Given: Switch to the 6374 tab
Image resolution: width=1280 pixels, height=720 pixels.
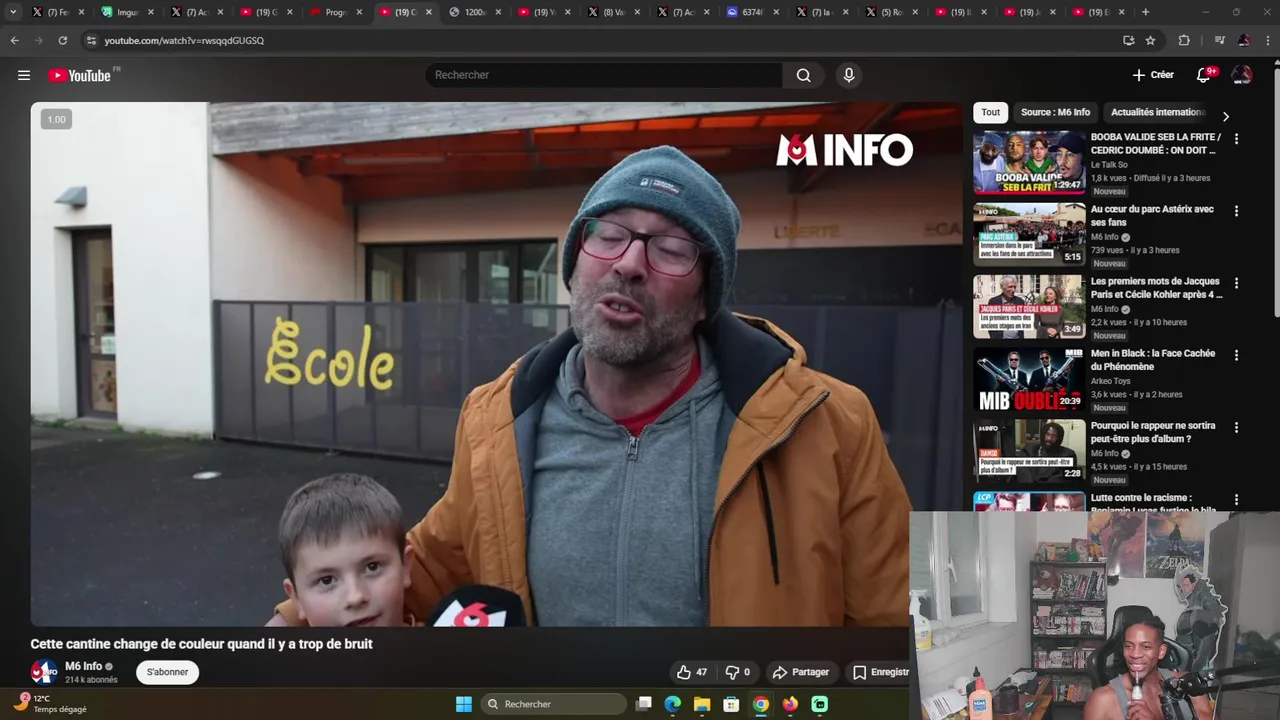Looking at the screenshot, I should click(x=752, y=12).
